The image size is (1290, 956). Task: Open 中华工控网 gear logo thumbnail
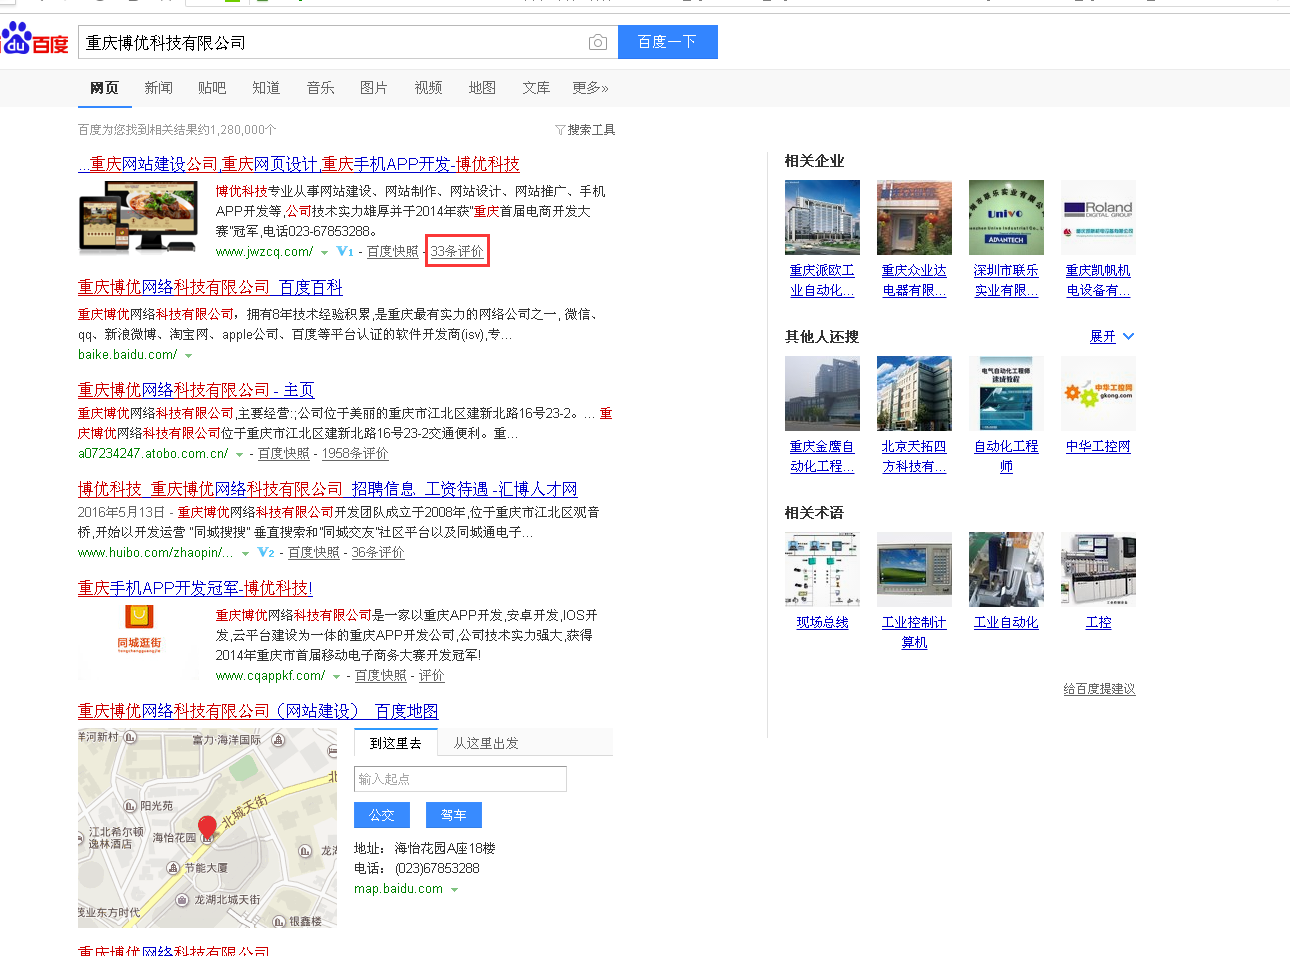1098,393
